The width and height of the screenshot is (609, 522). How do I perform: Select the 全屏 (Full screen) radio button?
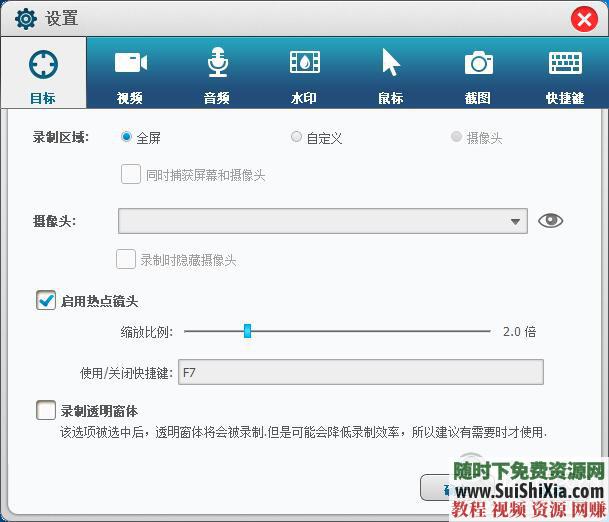pyautogui.click(x=126, y=137)
